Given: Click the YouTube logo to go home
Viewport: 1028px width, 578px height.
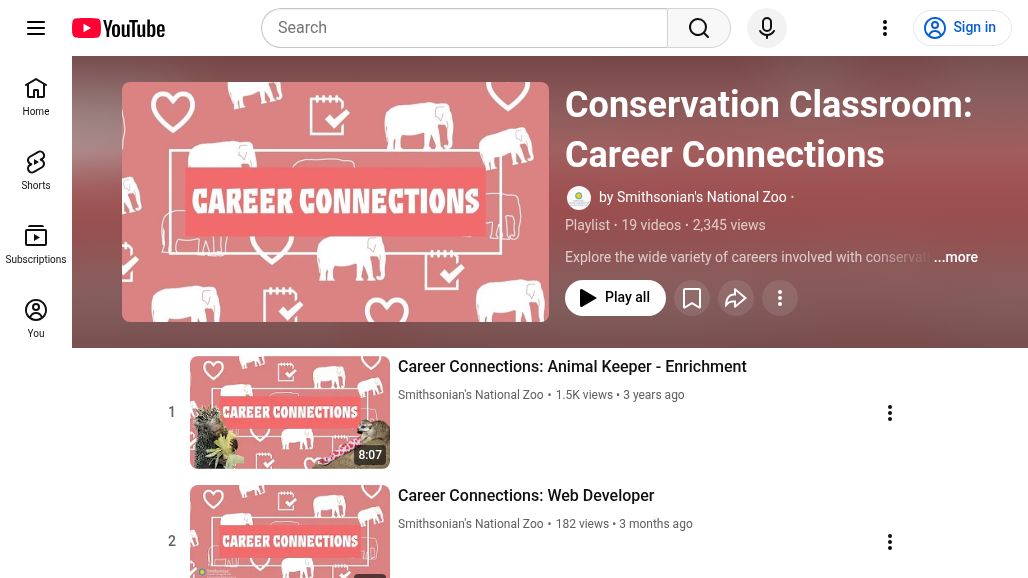Looking at the screenshot, I should tap(117, 27).
